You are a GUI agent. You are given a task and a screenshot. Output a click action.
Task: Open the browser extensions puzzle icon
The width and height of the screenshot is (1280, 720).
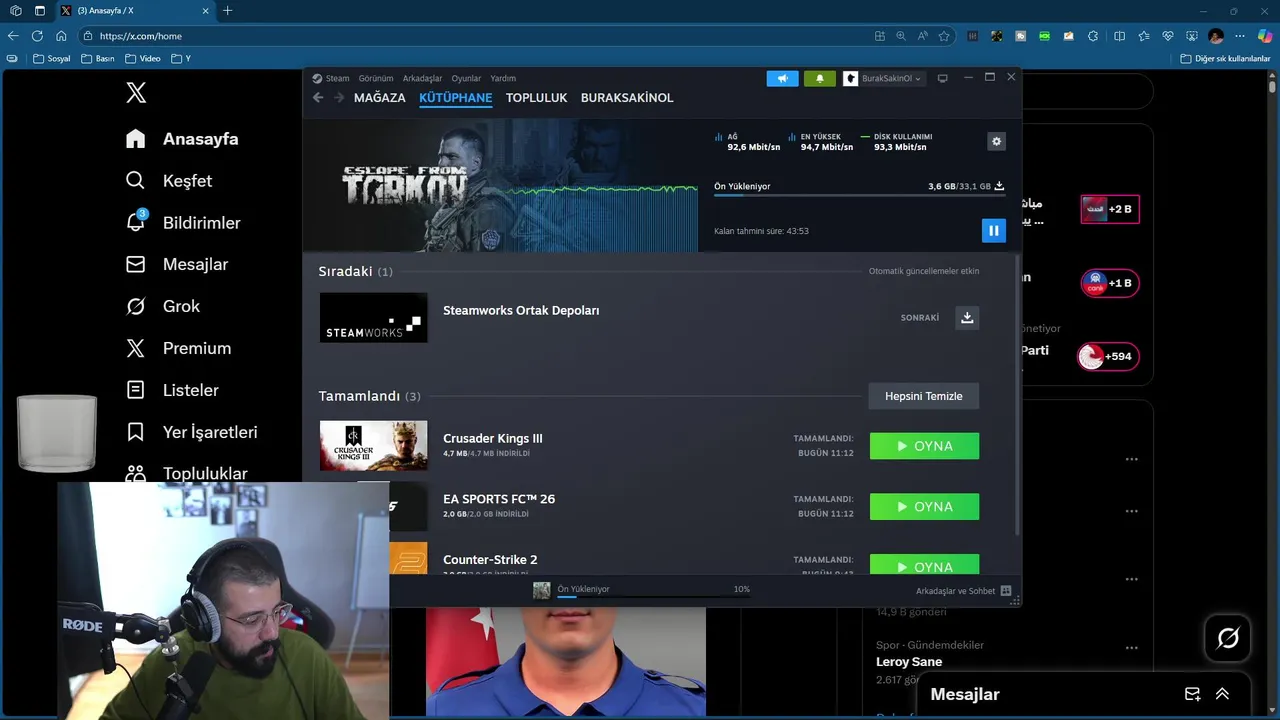click(x=1093, y=36)
